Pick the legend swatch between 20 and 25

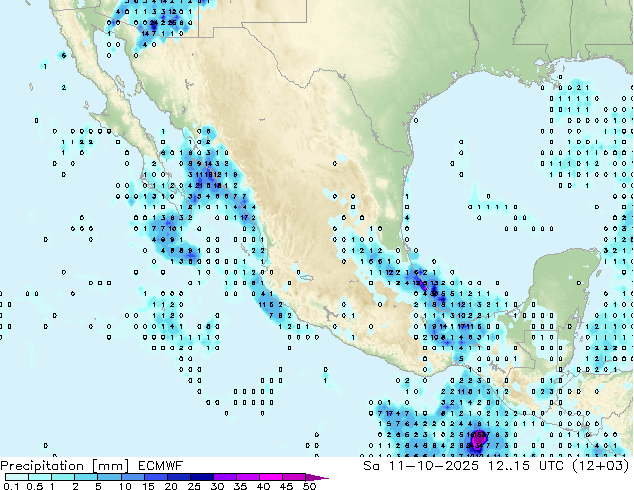178,477
